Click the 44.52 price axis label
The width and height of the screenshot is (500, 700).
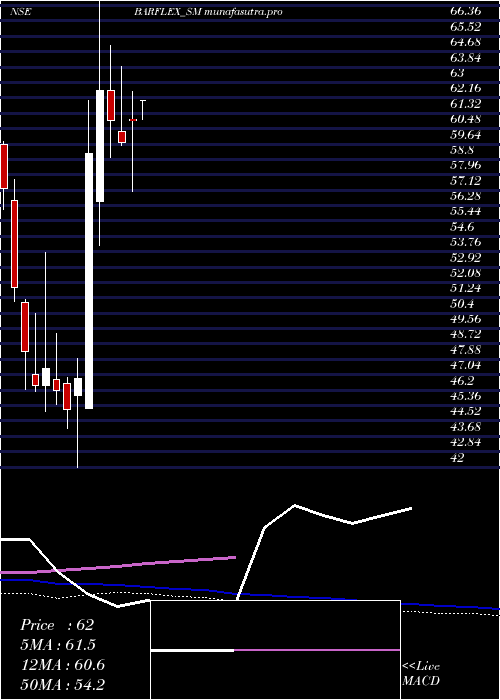coord(466,412)
